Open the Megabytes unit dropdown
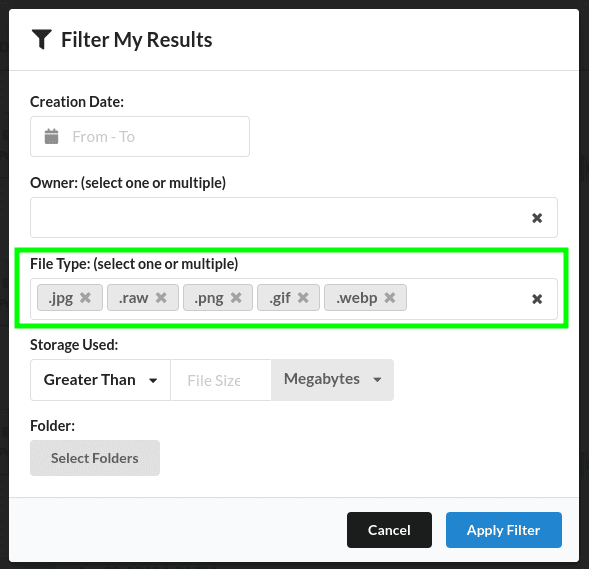The height and width of the screenshot is (569, 589). click(332, 379)
